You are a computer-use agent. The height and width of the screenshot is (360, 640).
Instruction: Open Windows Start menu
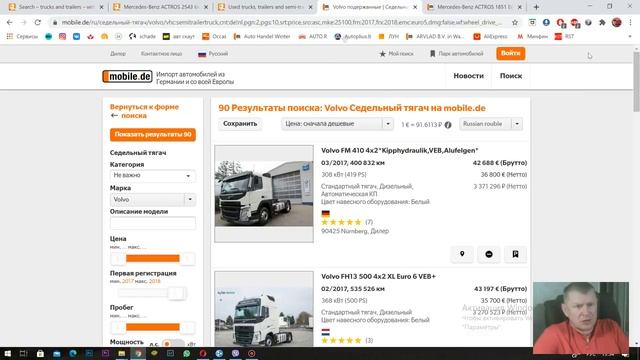tap(7, 353)
